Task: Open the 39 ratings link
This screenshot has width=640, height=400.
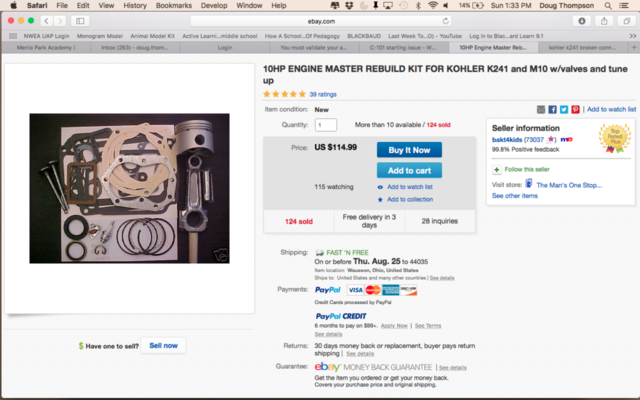Action: point(323,94)
